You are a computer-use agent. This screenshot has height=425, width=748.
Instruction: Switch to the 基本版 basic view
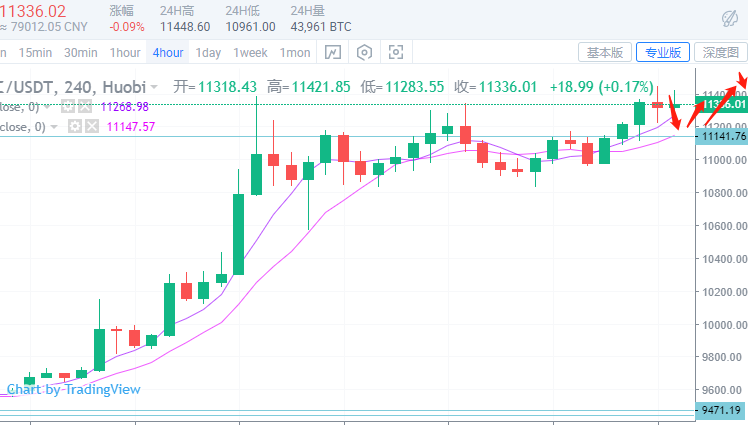(x=605, y=52)
